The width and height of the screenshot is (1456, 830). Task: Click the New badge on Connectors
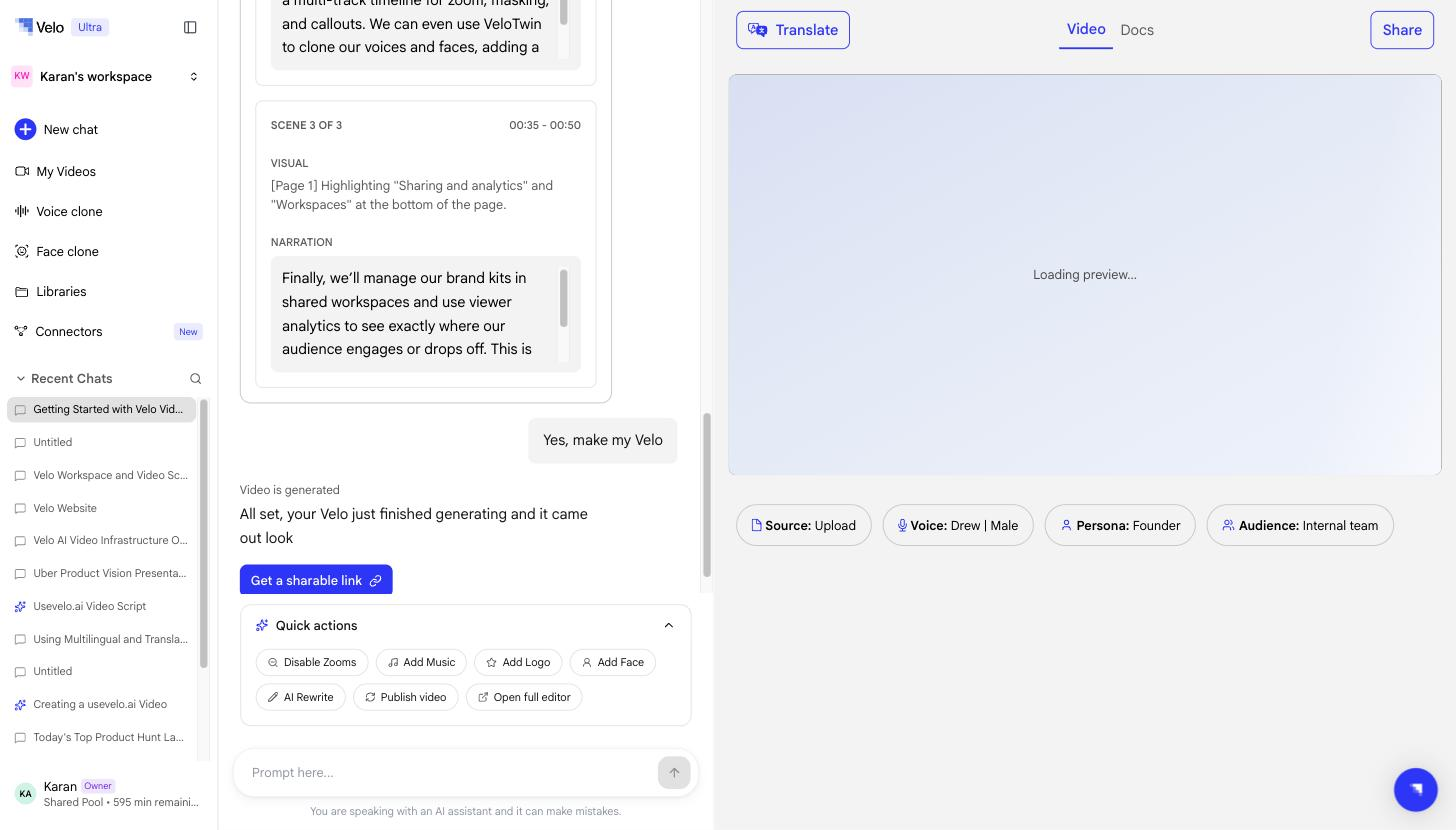pyautogui.click(x=188, y=331)
